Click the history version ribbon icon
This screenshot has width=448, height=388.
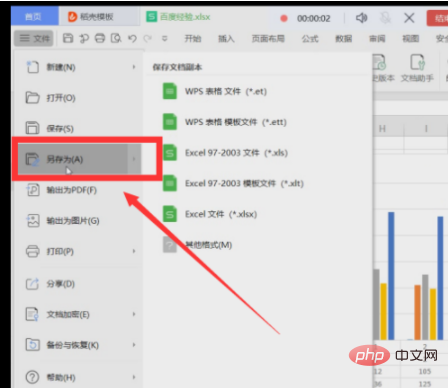(x=383, y=69)
